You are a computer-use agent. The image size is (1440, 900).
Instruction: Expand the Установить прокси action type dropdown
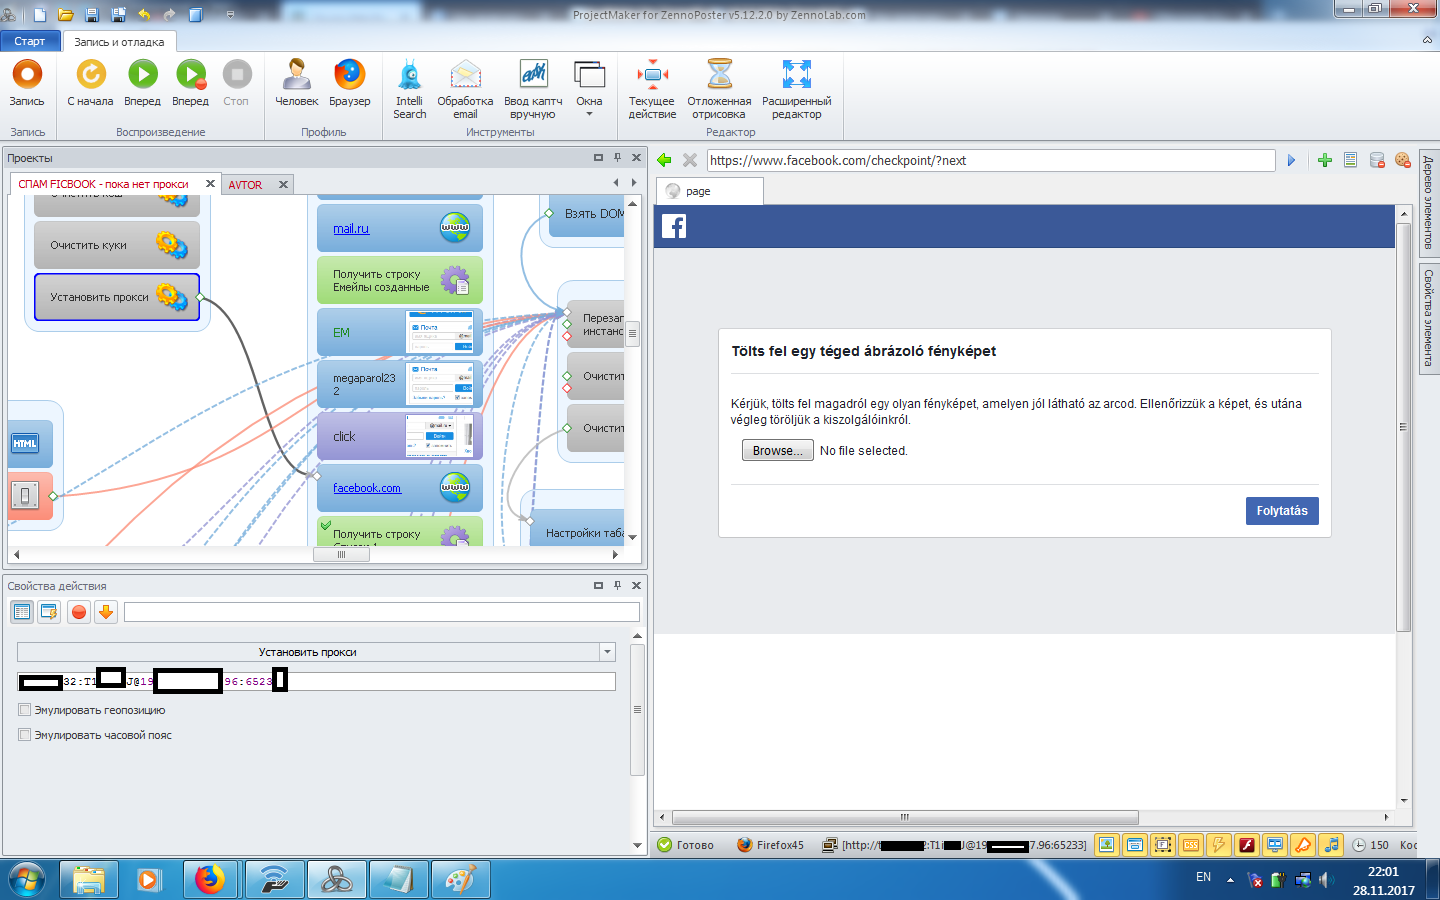(607, 652)
